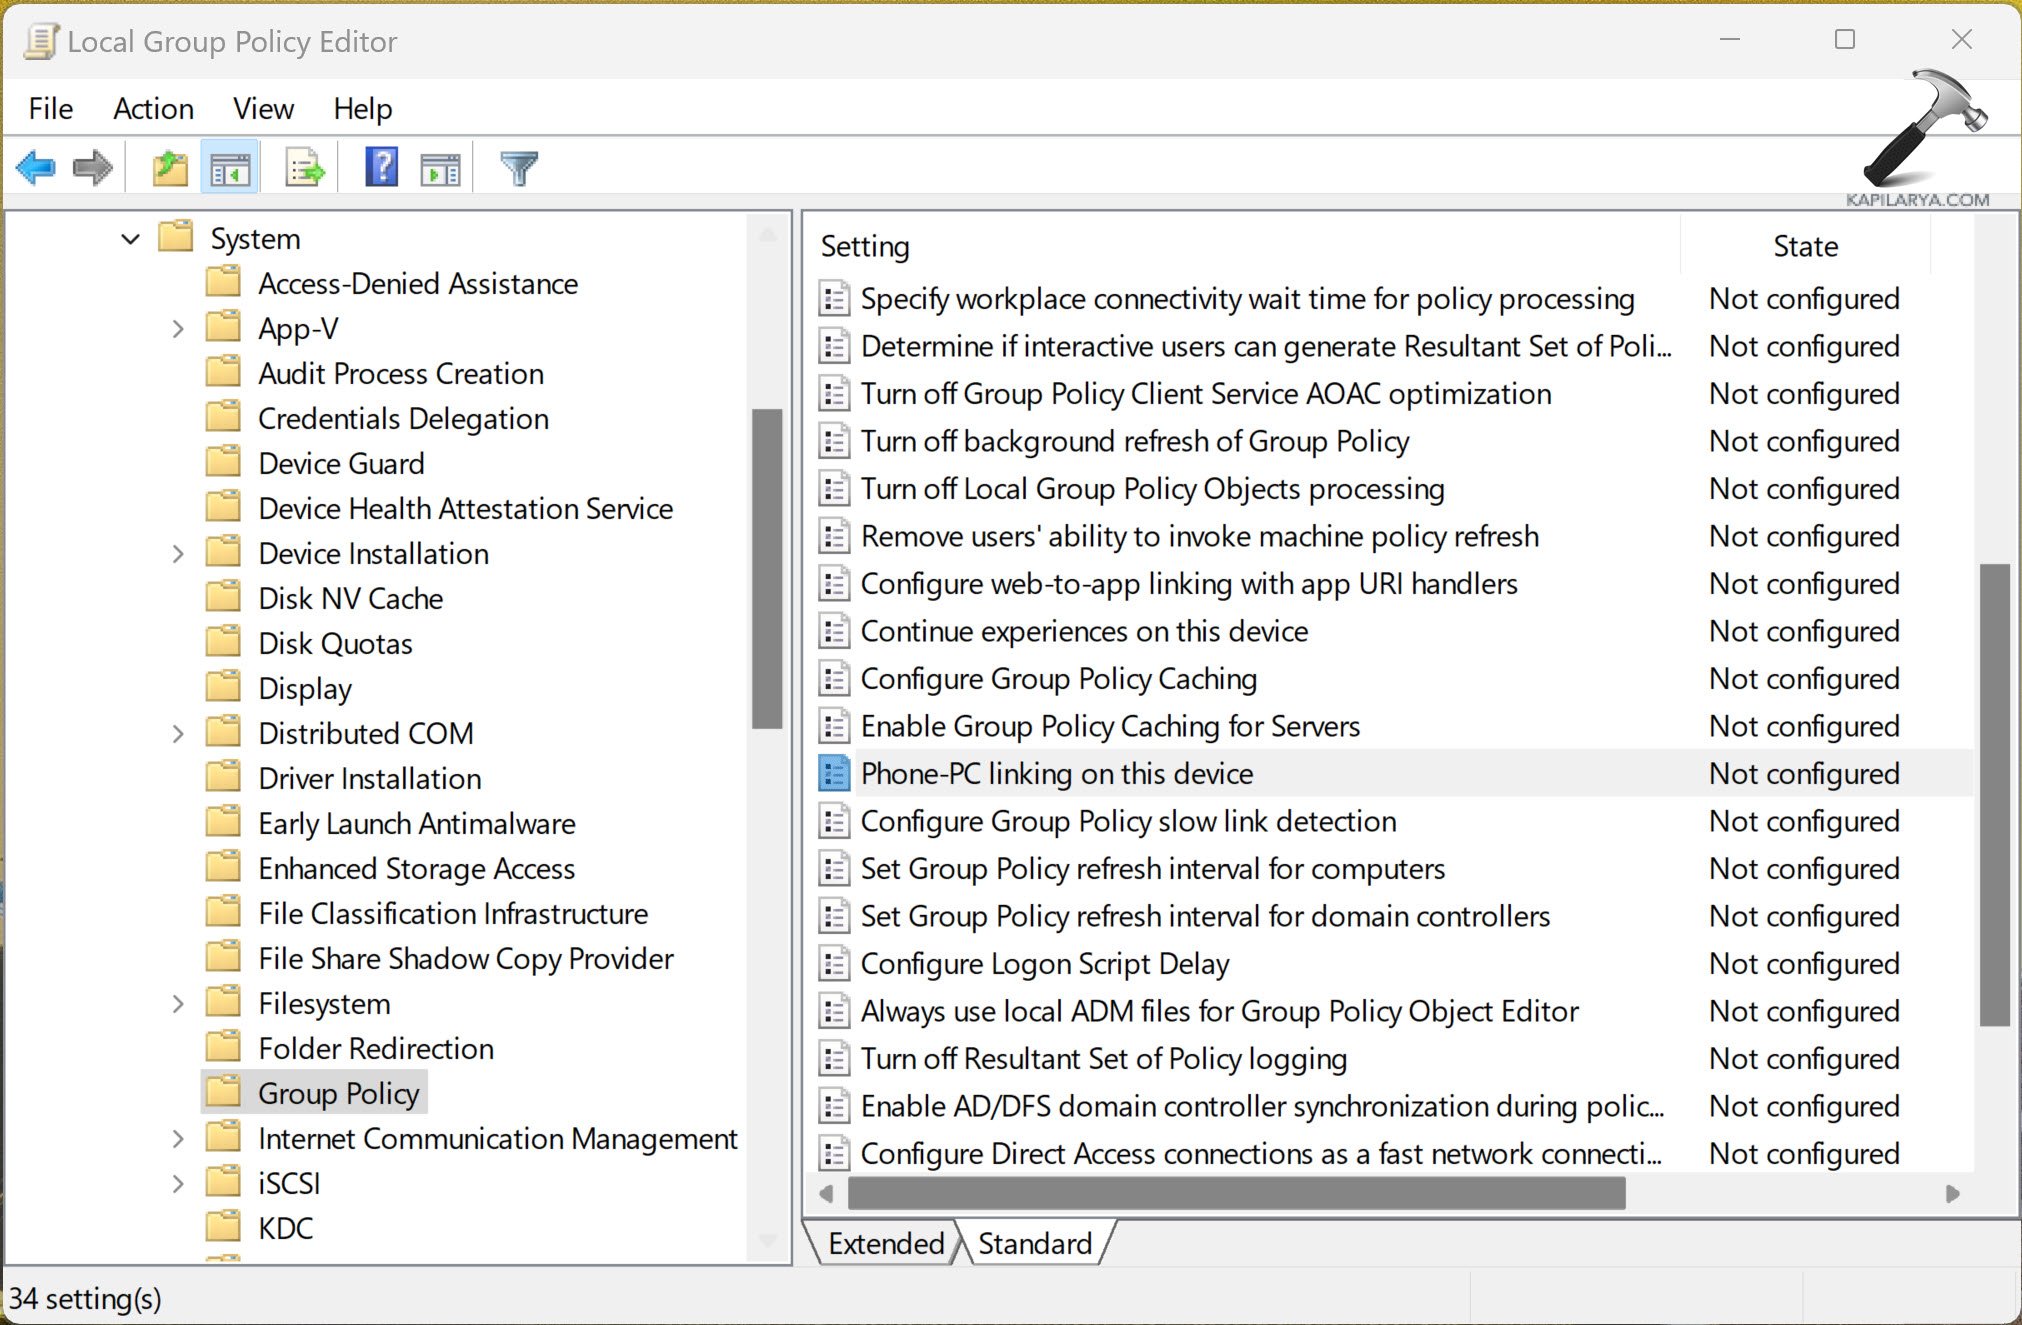2022x1325 pixels.
Task: Open the View menu
Action: click(263, 108)
